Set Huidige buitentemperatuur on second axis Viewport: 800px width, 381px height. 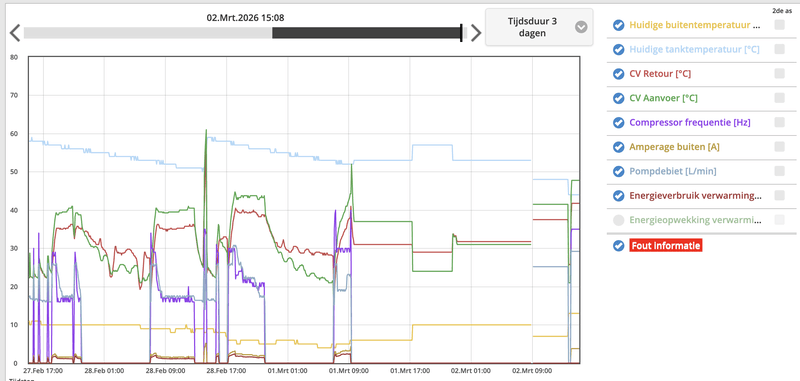[x=779, y=24]
